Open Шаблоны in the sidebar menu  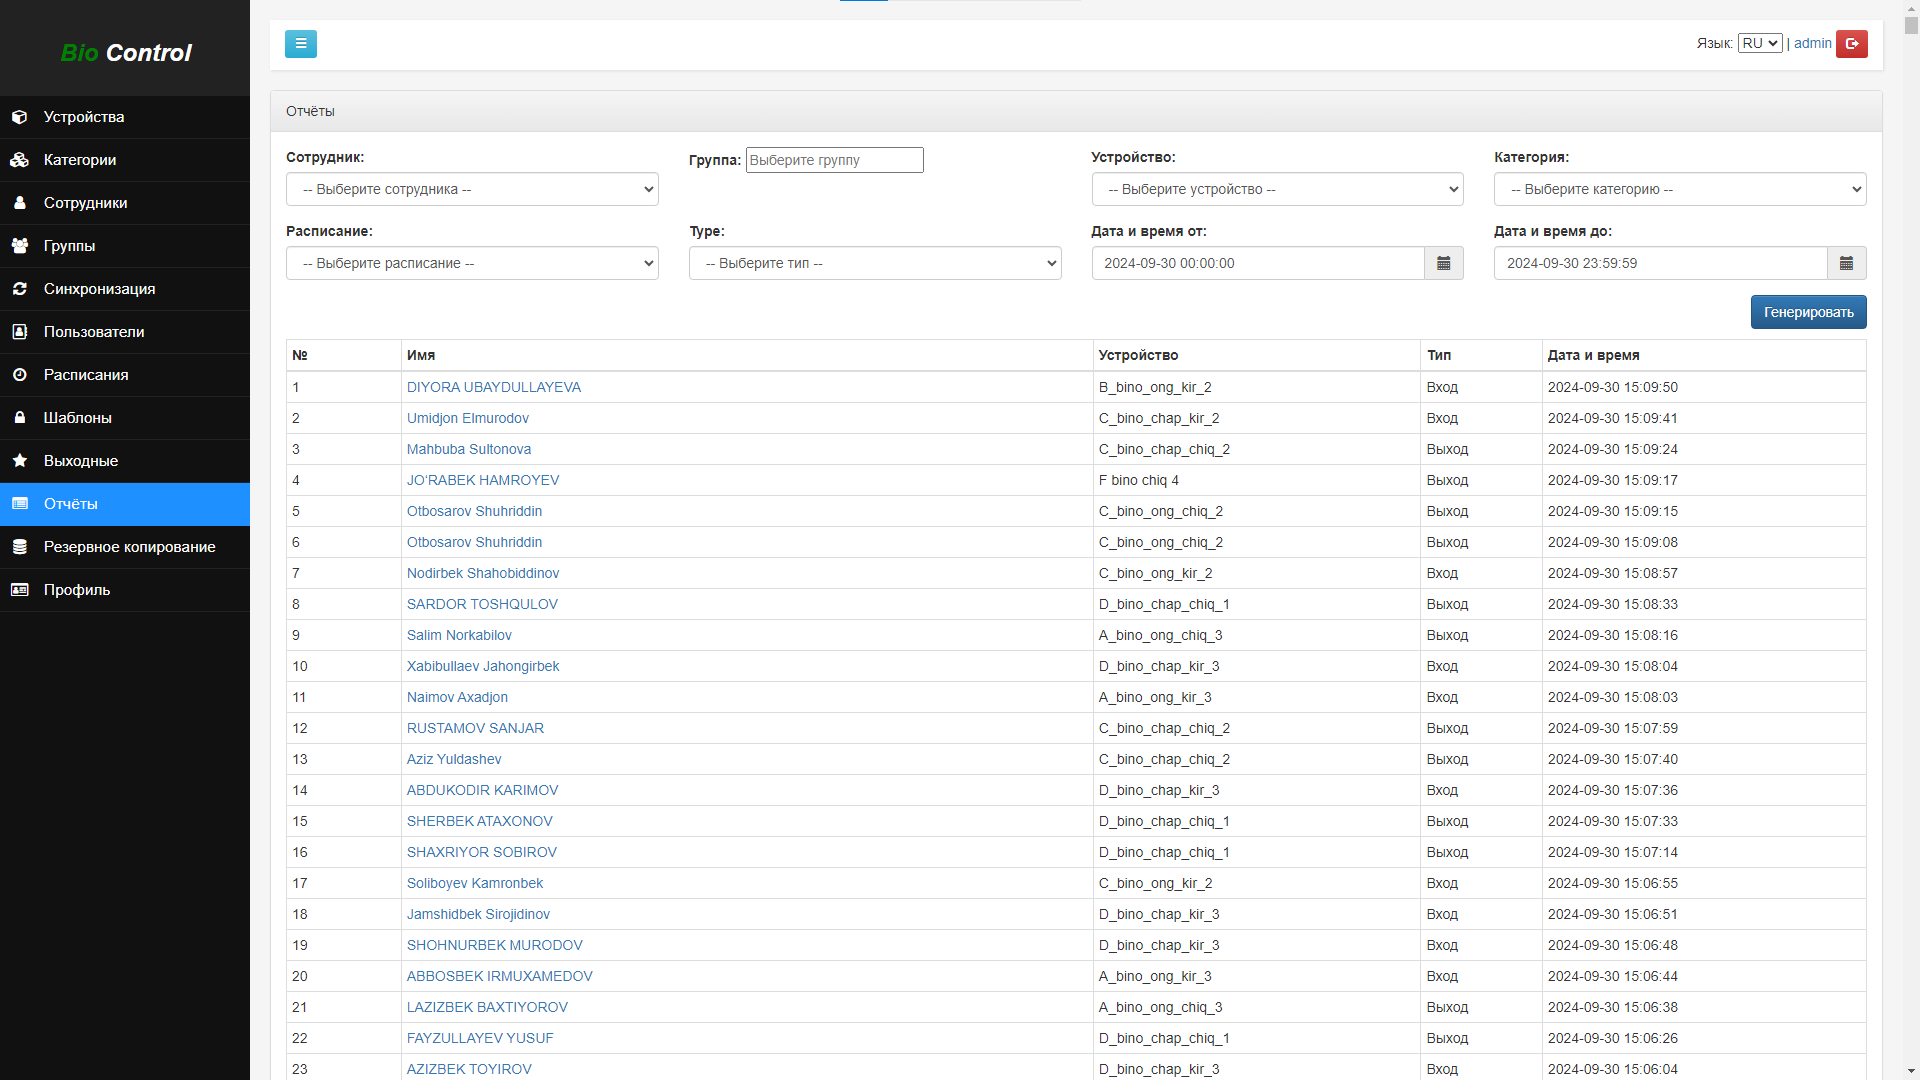coord(125,418)
